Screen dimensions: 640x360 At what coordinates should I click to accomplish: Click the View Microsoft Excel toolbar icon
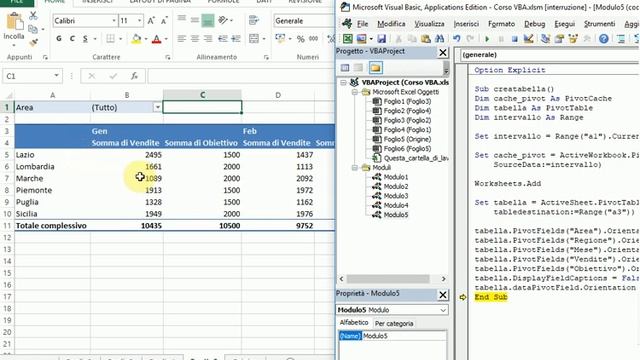pyautogui.click(x=347, y=39)
